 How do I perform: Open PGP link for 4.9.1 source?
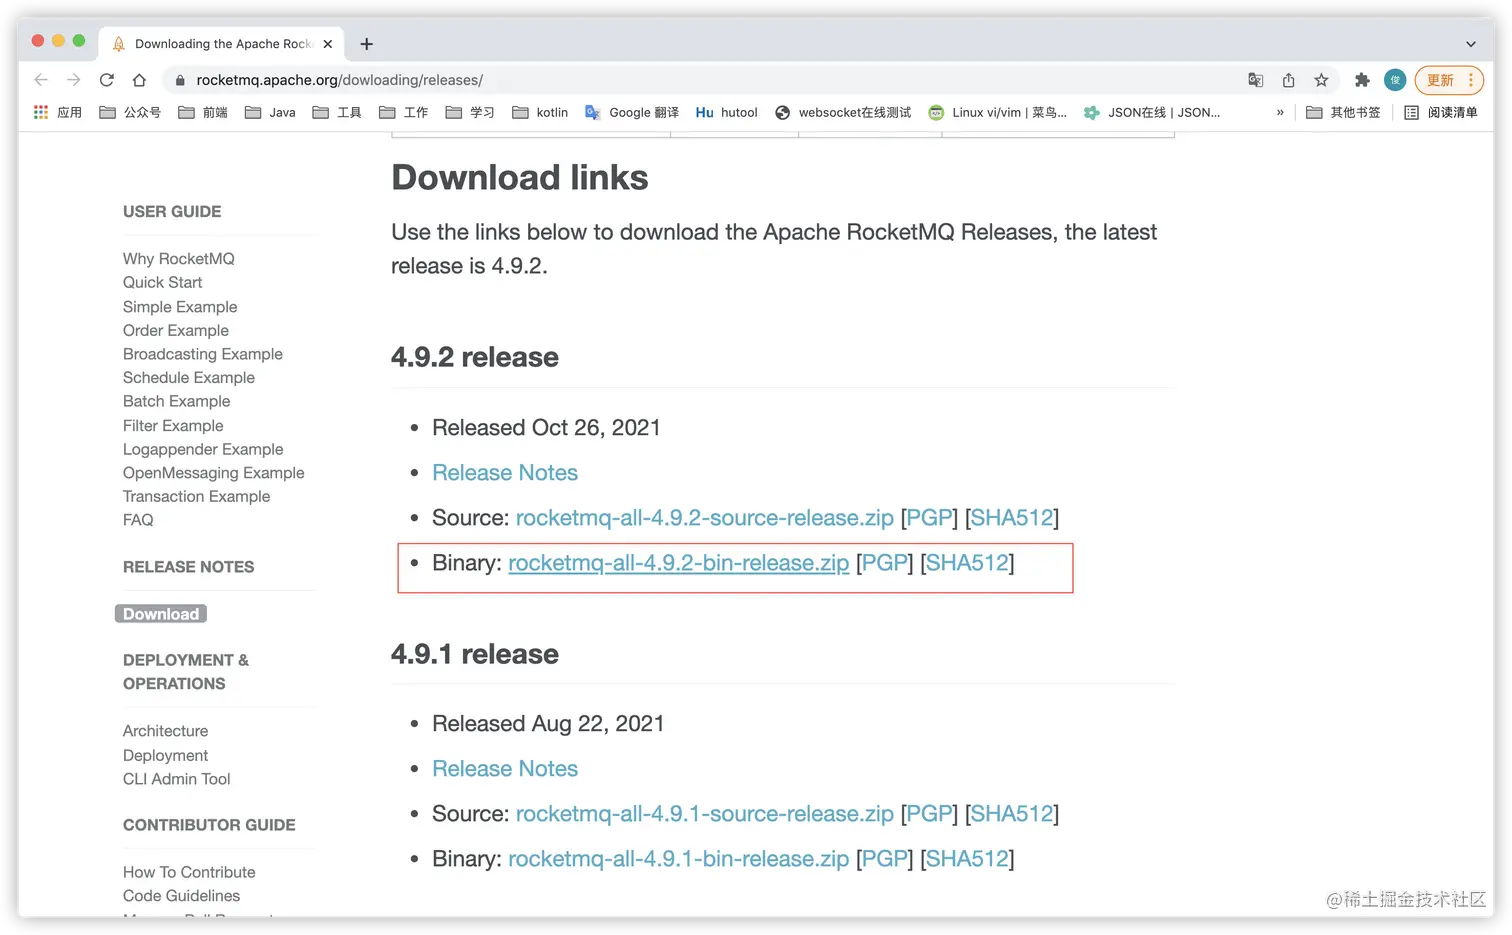tap(929, 814)
